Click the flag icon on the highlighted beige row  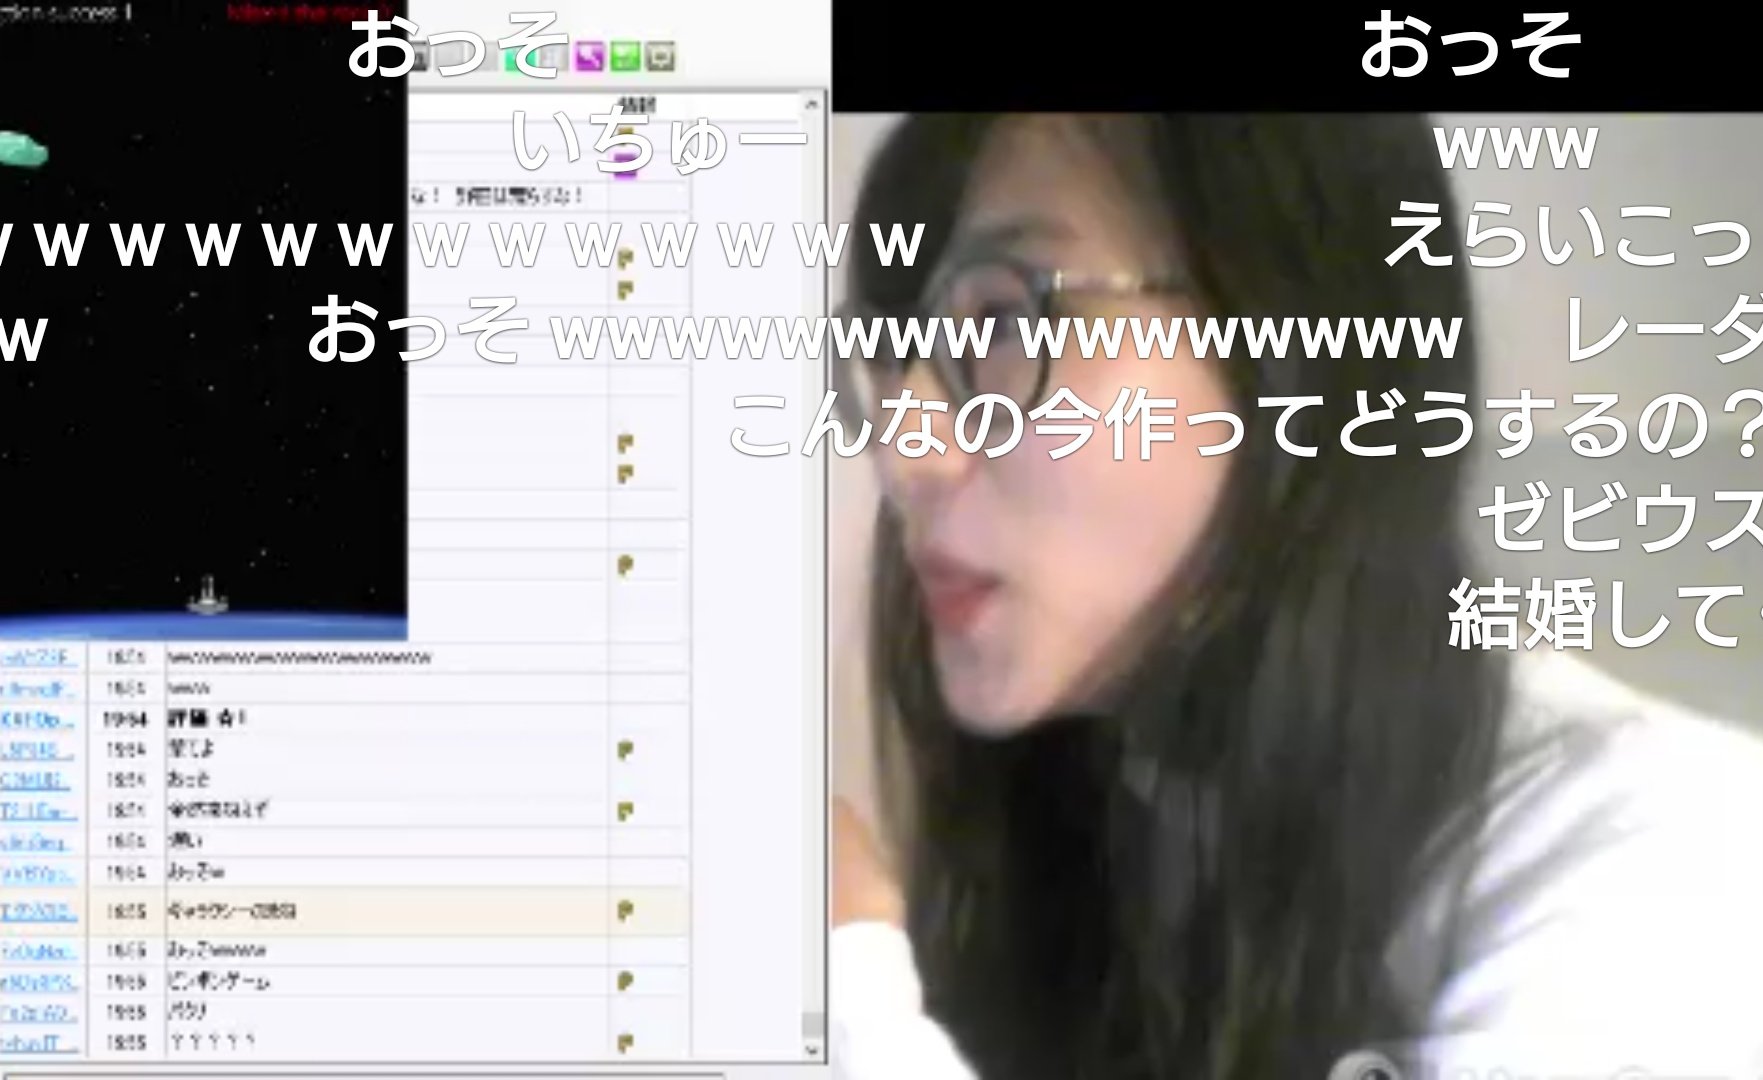coord(626,911)
